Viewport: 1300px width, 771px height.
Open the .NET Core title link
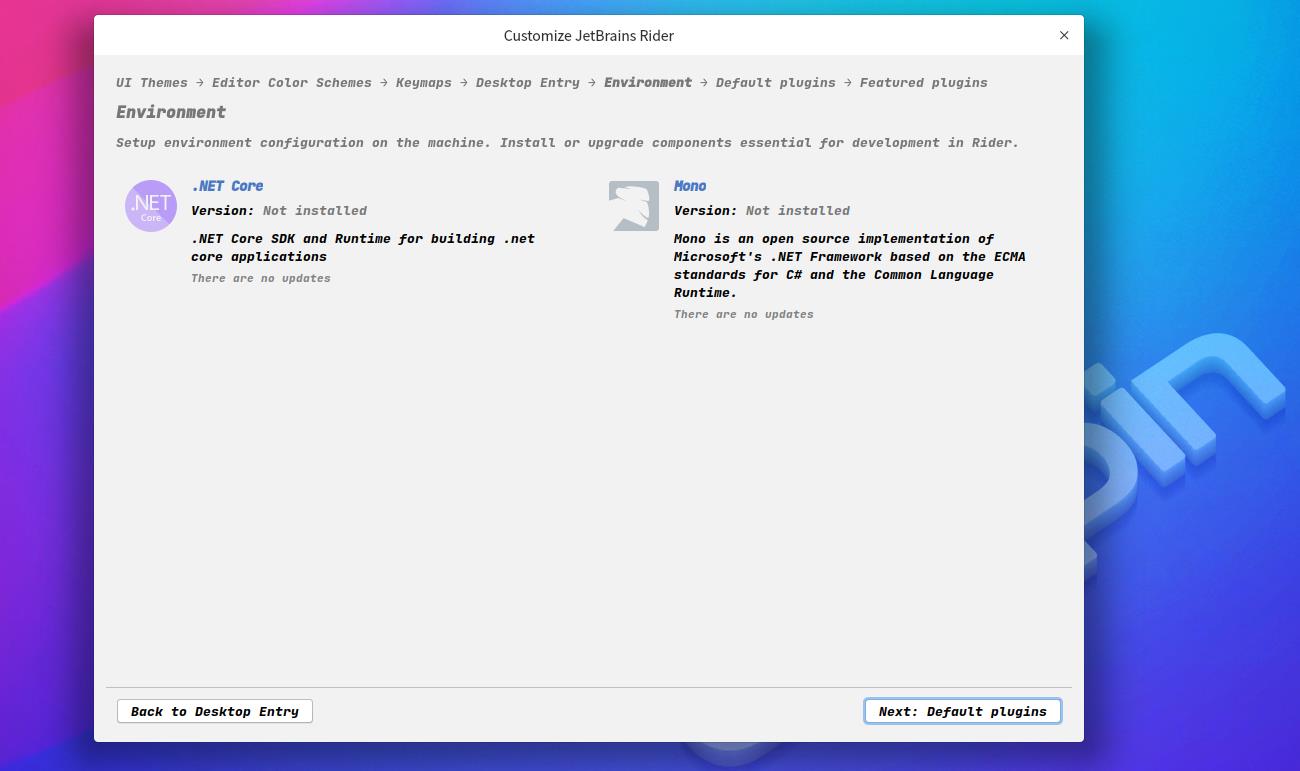pos(227,186)
